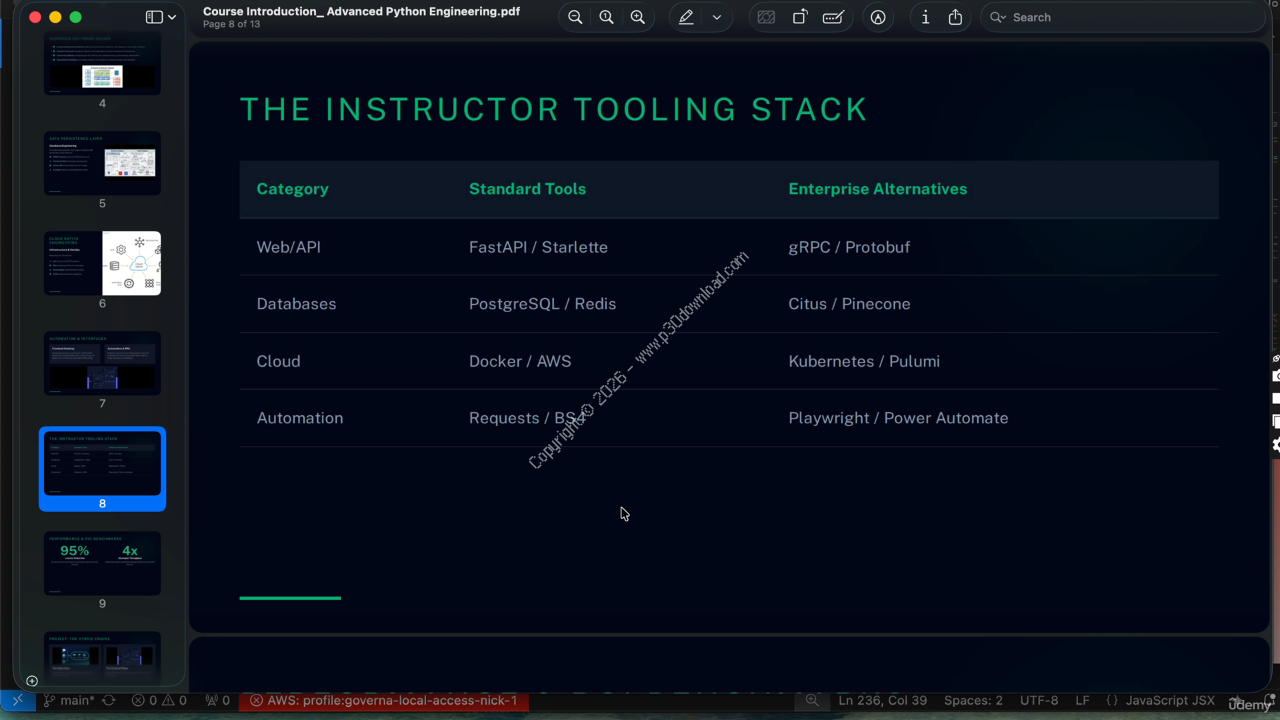Open the highlight color dropdown arrow
This screenshot has width=1280, height=720.
click(x=716, y=17)
